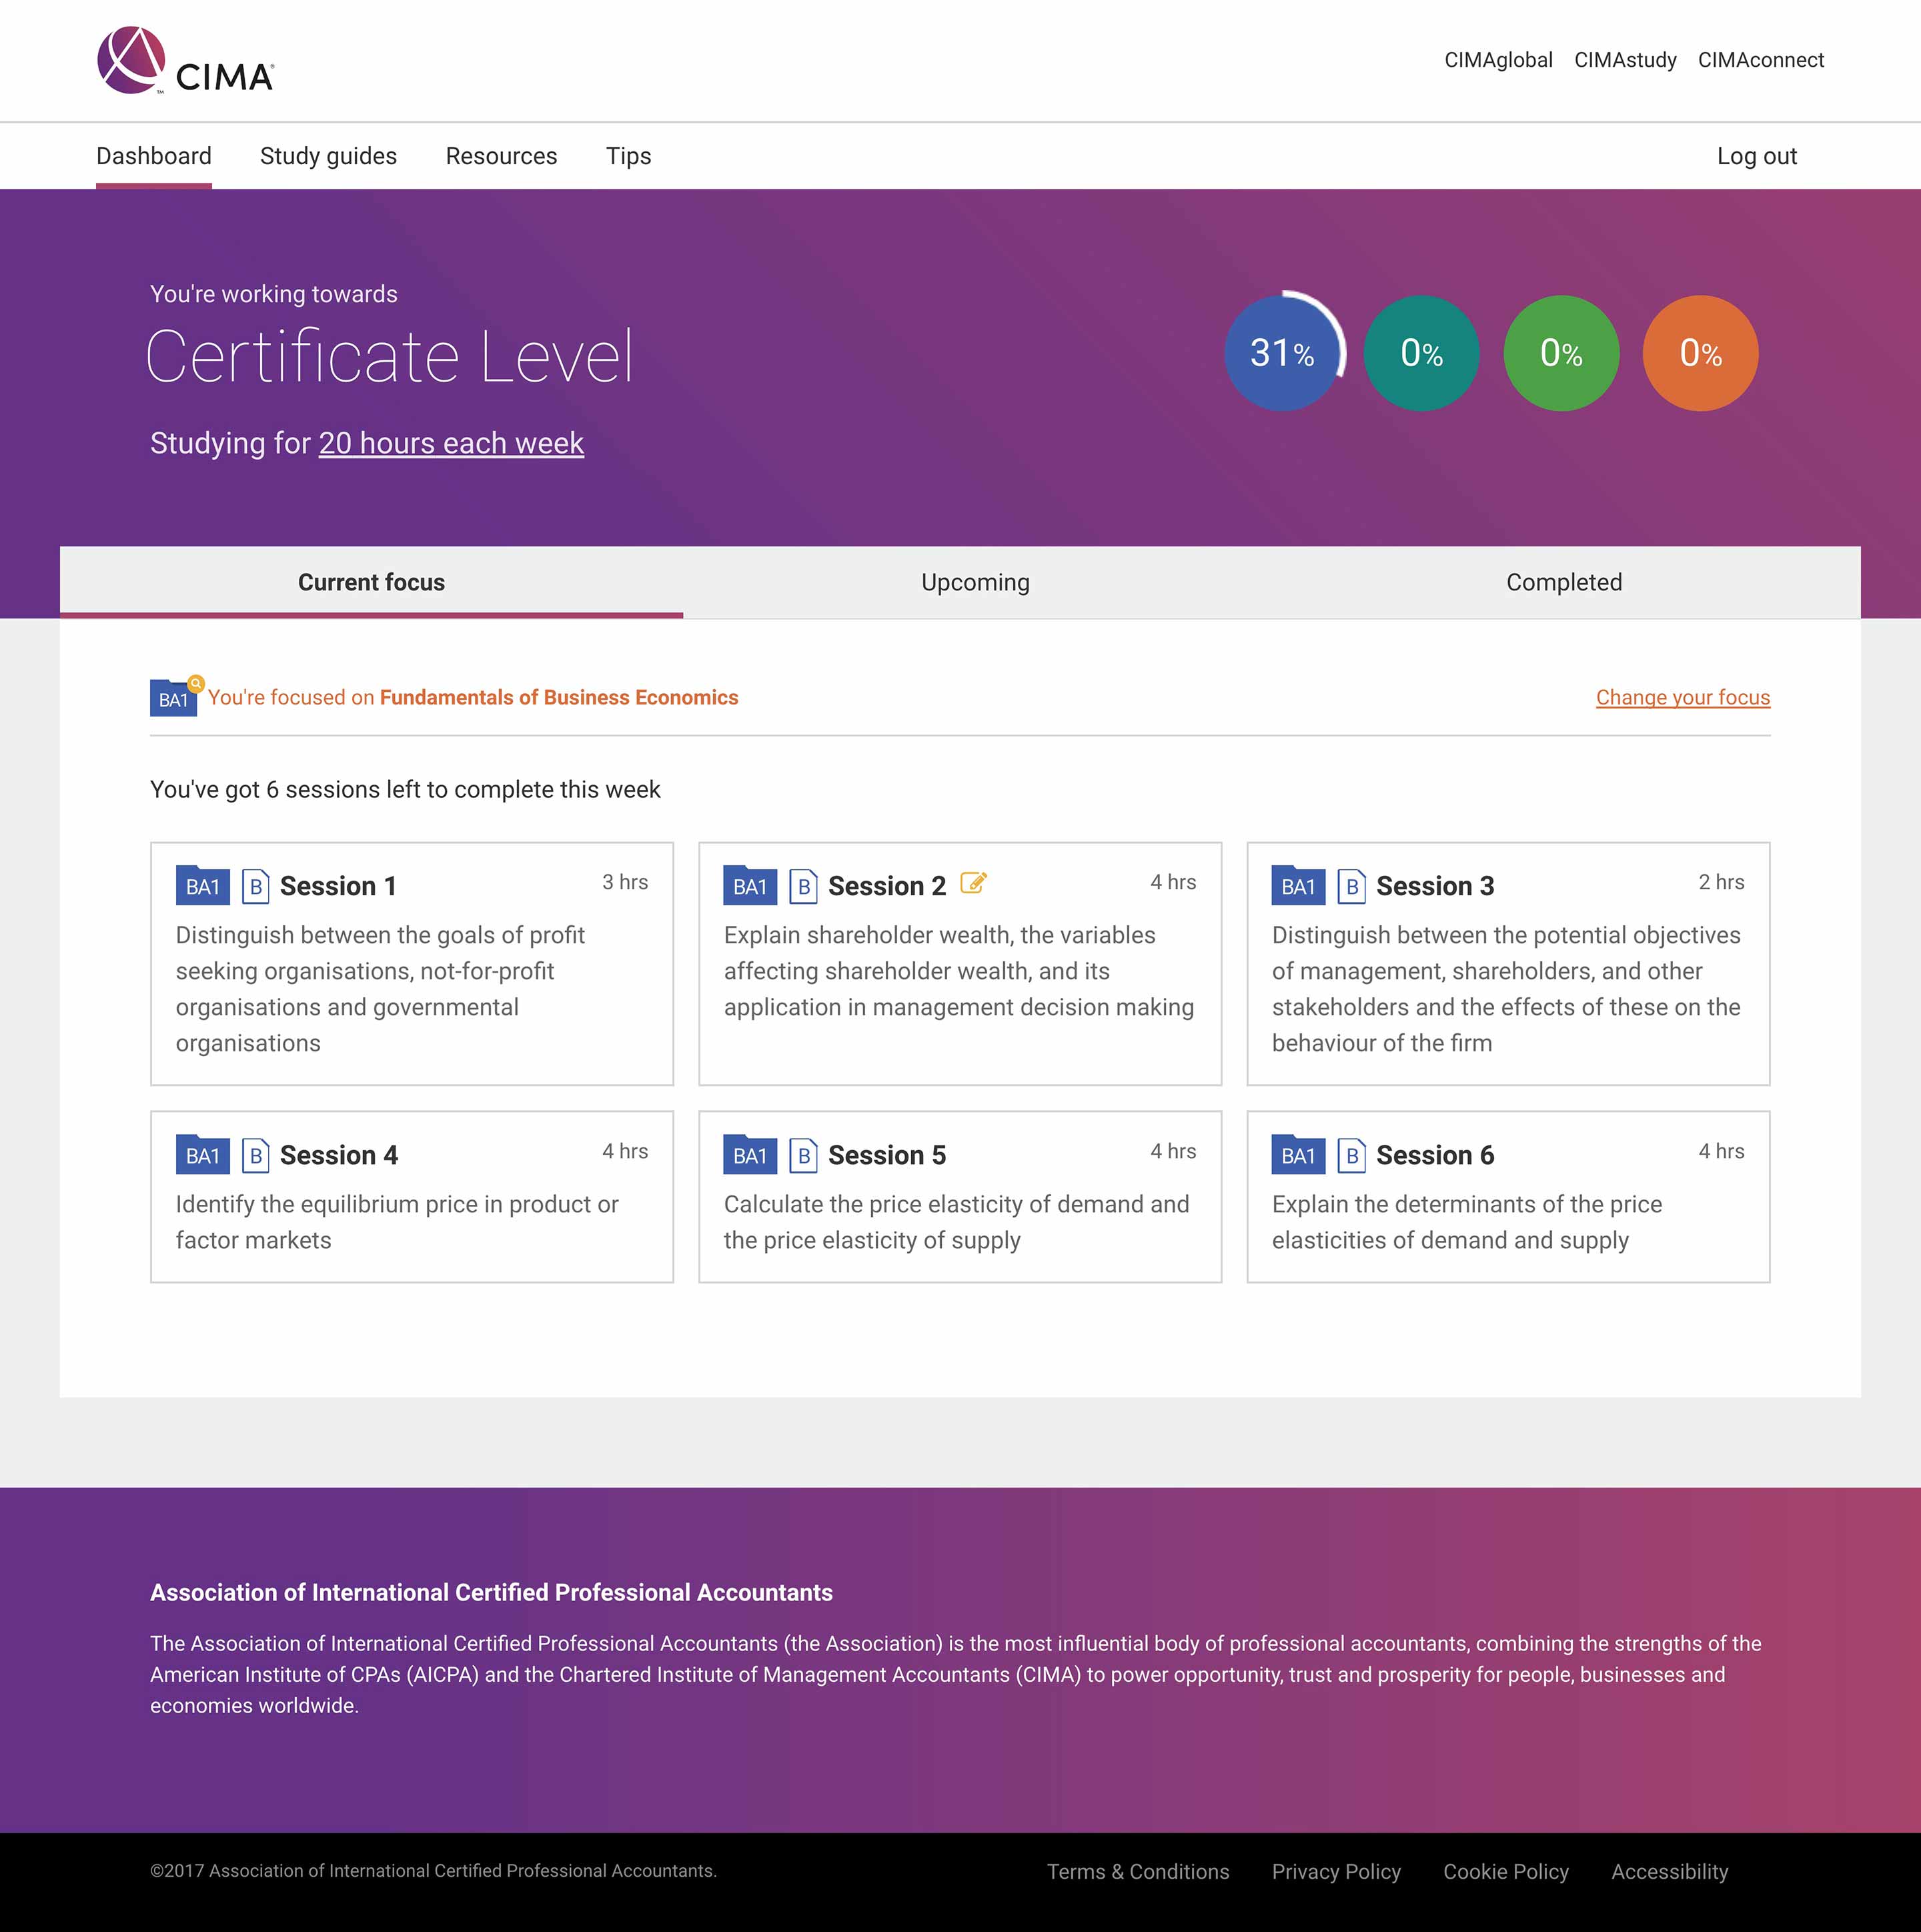The height and width of the screenshot is (1932, 1921).
Task: Click the ©2017 copyright text
Action: click(433, 1870)
